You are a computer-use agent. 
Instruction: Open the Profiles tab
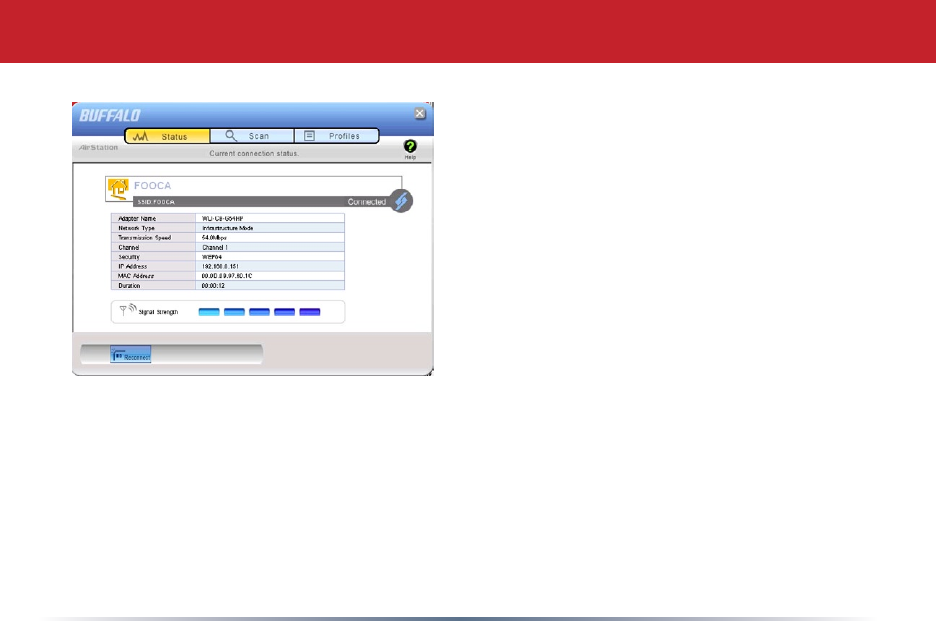337,136
